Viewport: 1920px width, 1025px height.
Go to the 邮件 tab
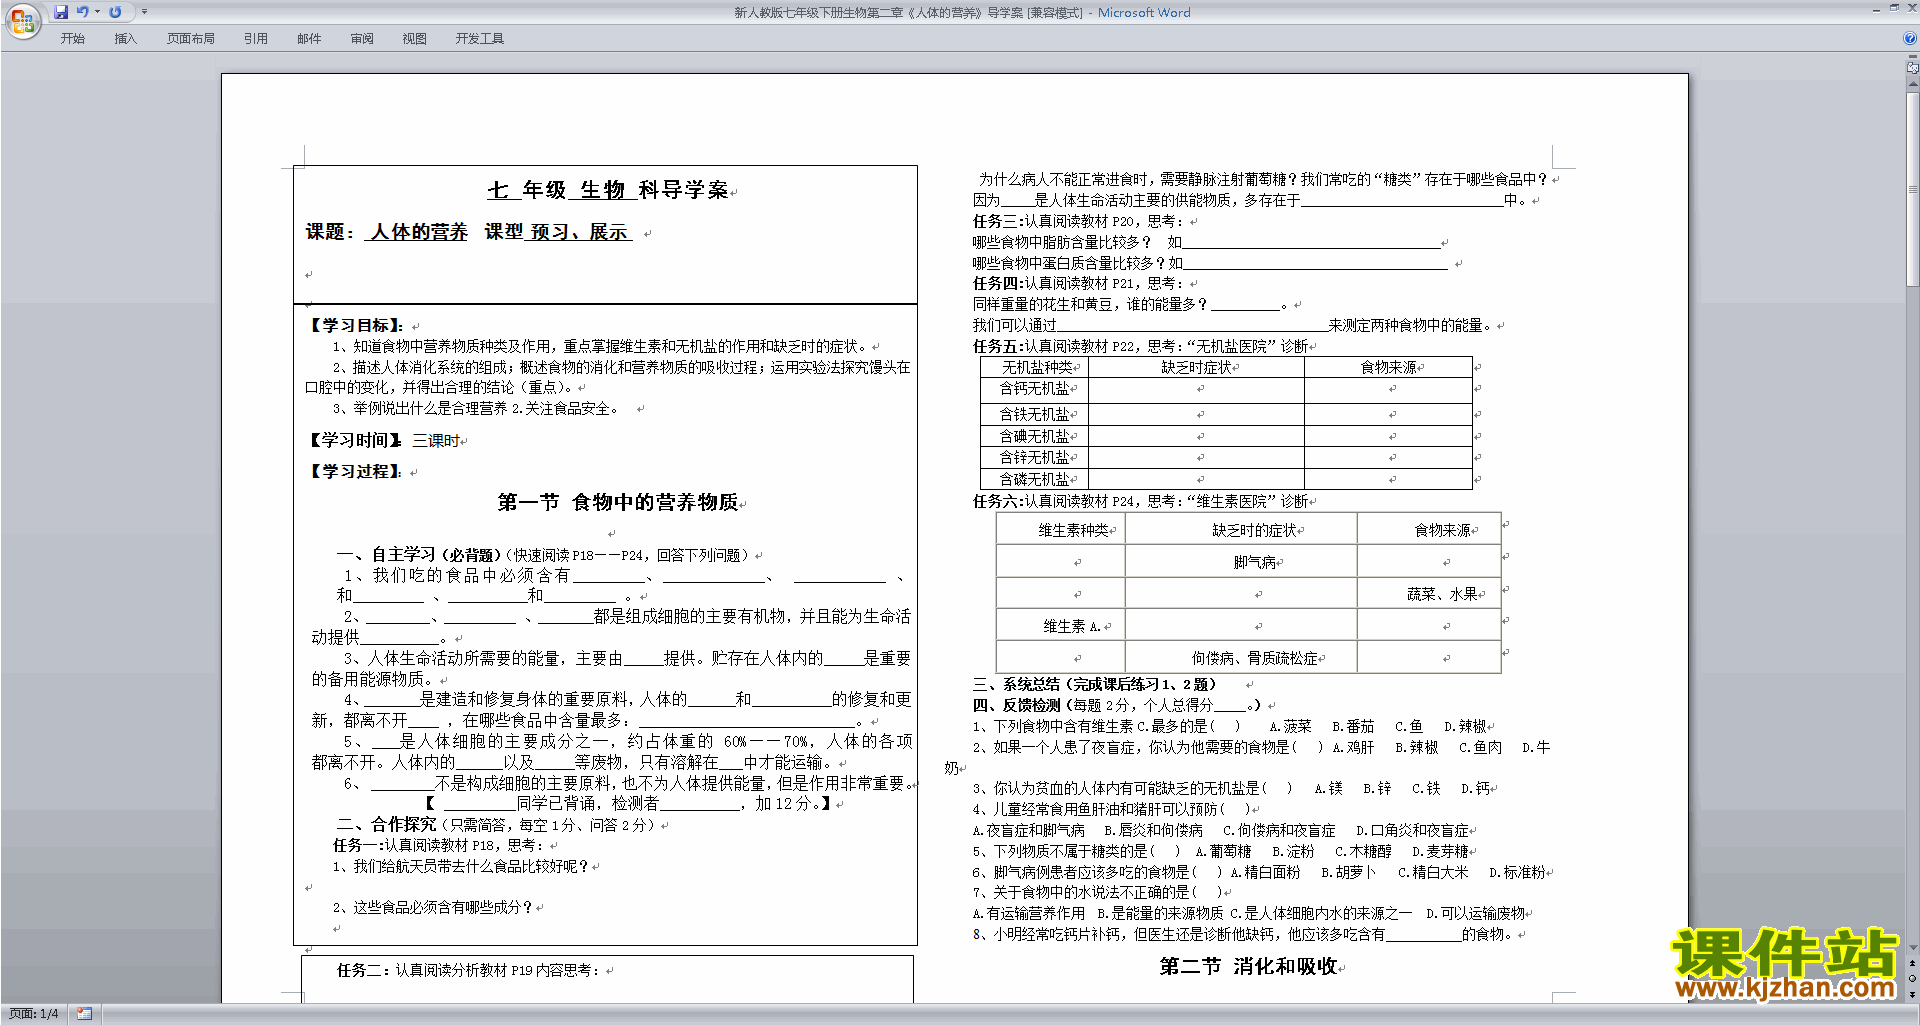309,38
